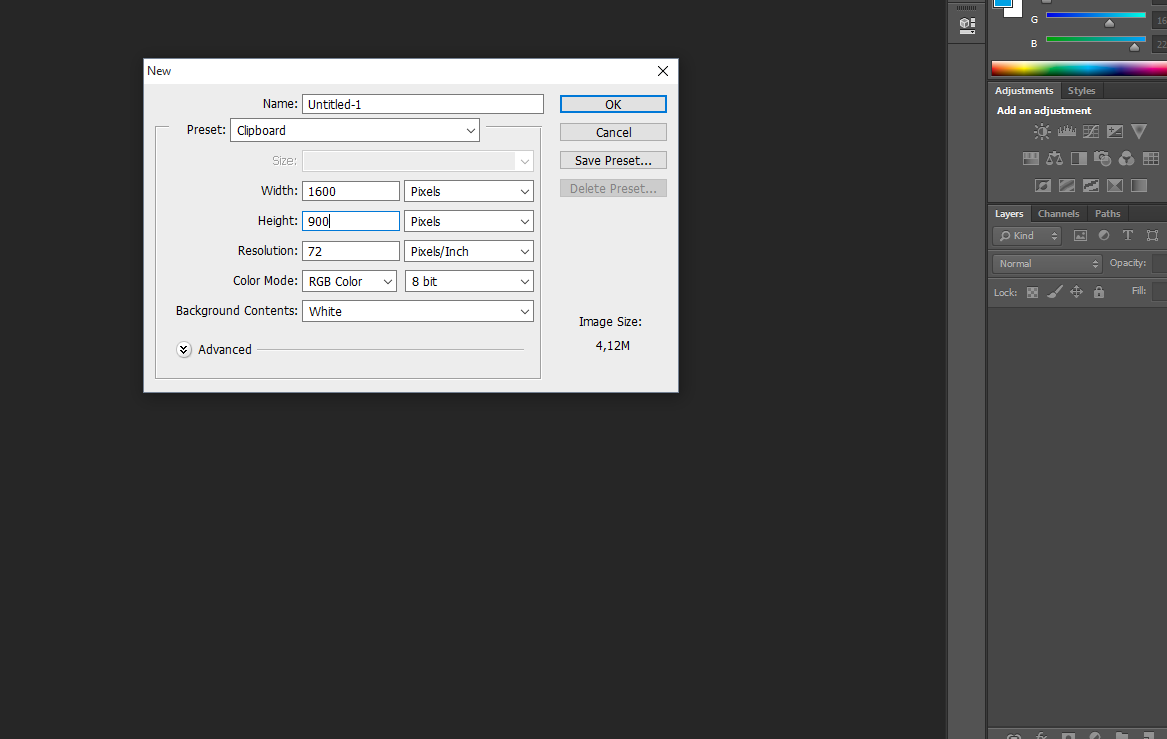Open the Background Contents dropdown
The height and width of the screenshot is (739, 1167).
point(418,311)
